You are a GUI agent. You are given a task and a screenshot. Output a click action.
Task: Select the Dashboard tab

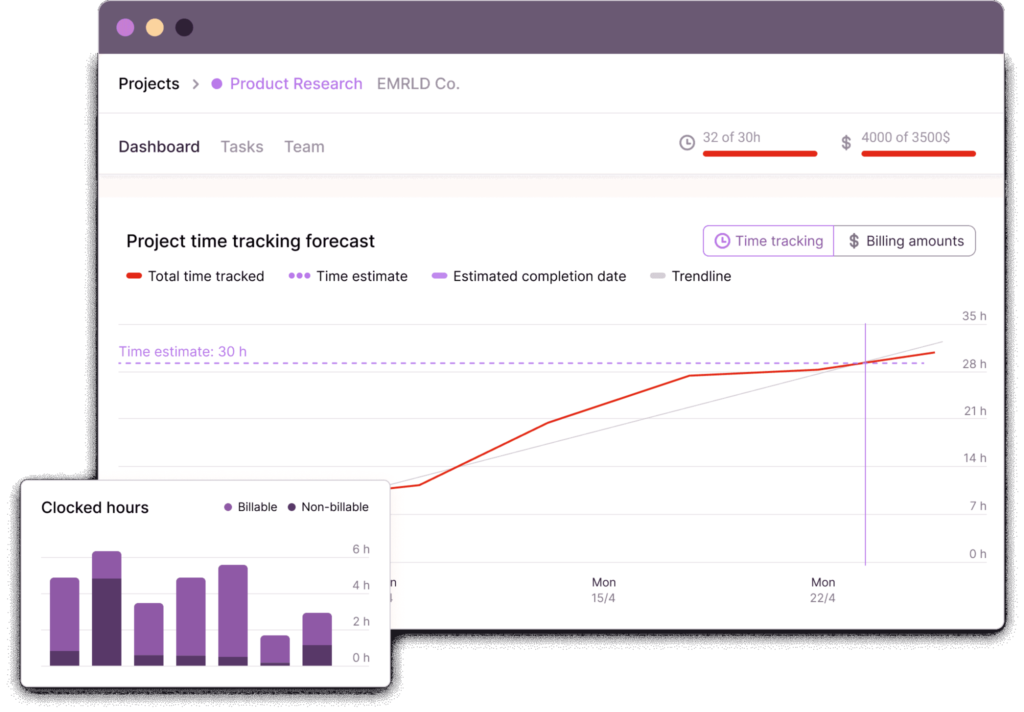159,147
